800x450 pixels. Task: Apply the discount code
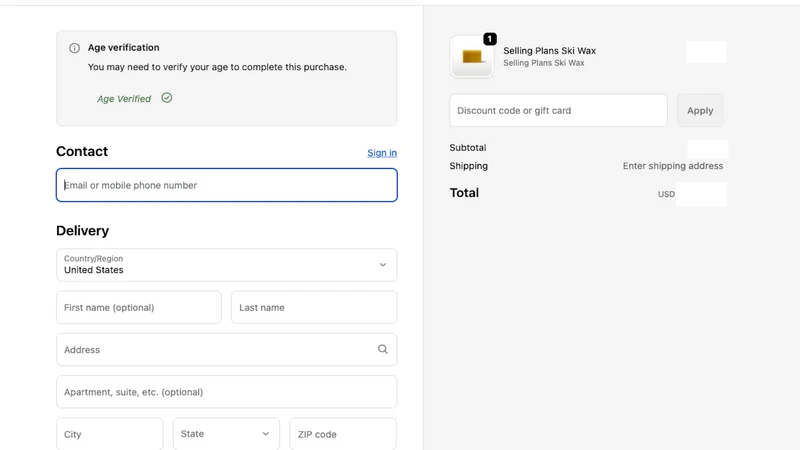point(700,110)
